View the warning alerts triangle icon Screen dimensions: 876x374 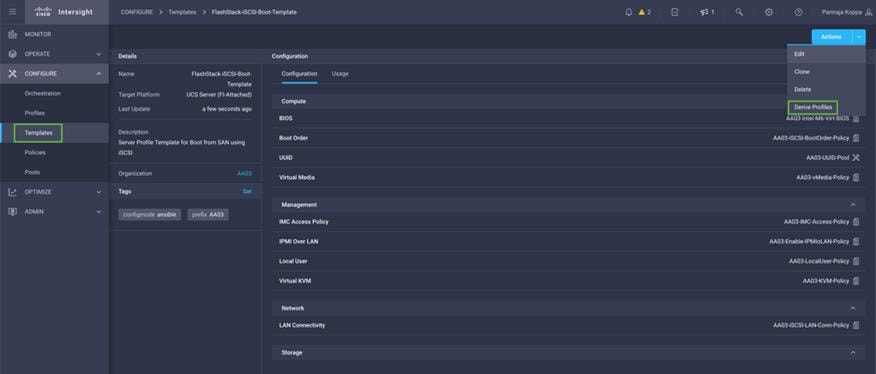tap(642, 12)
